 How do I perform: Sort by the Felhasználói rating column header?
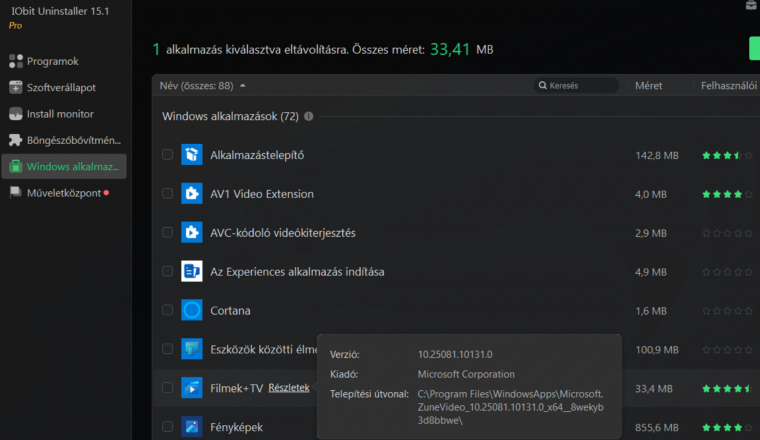727,86
